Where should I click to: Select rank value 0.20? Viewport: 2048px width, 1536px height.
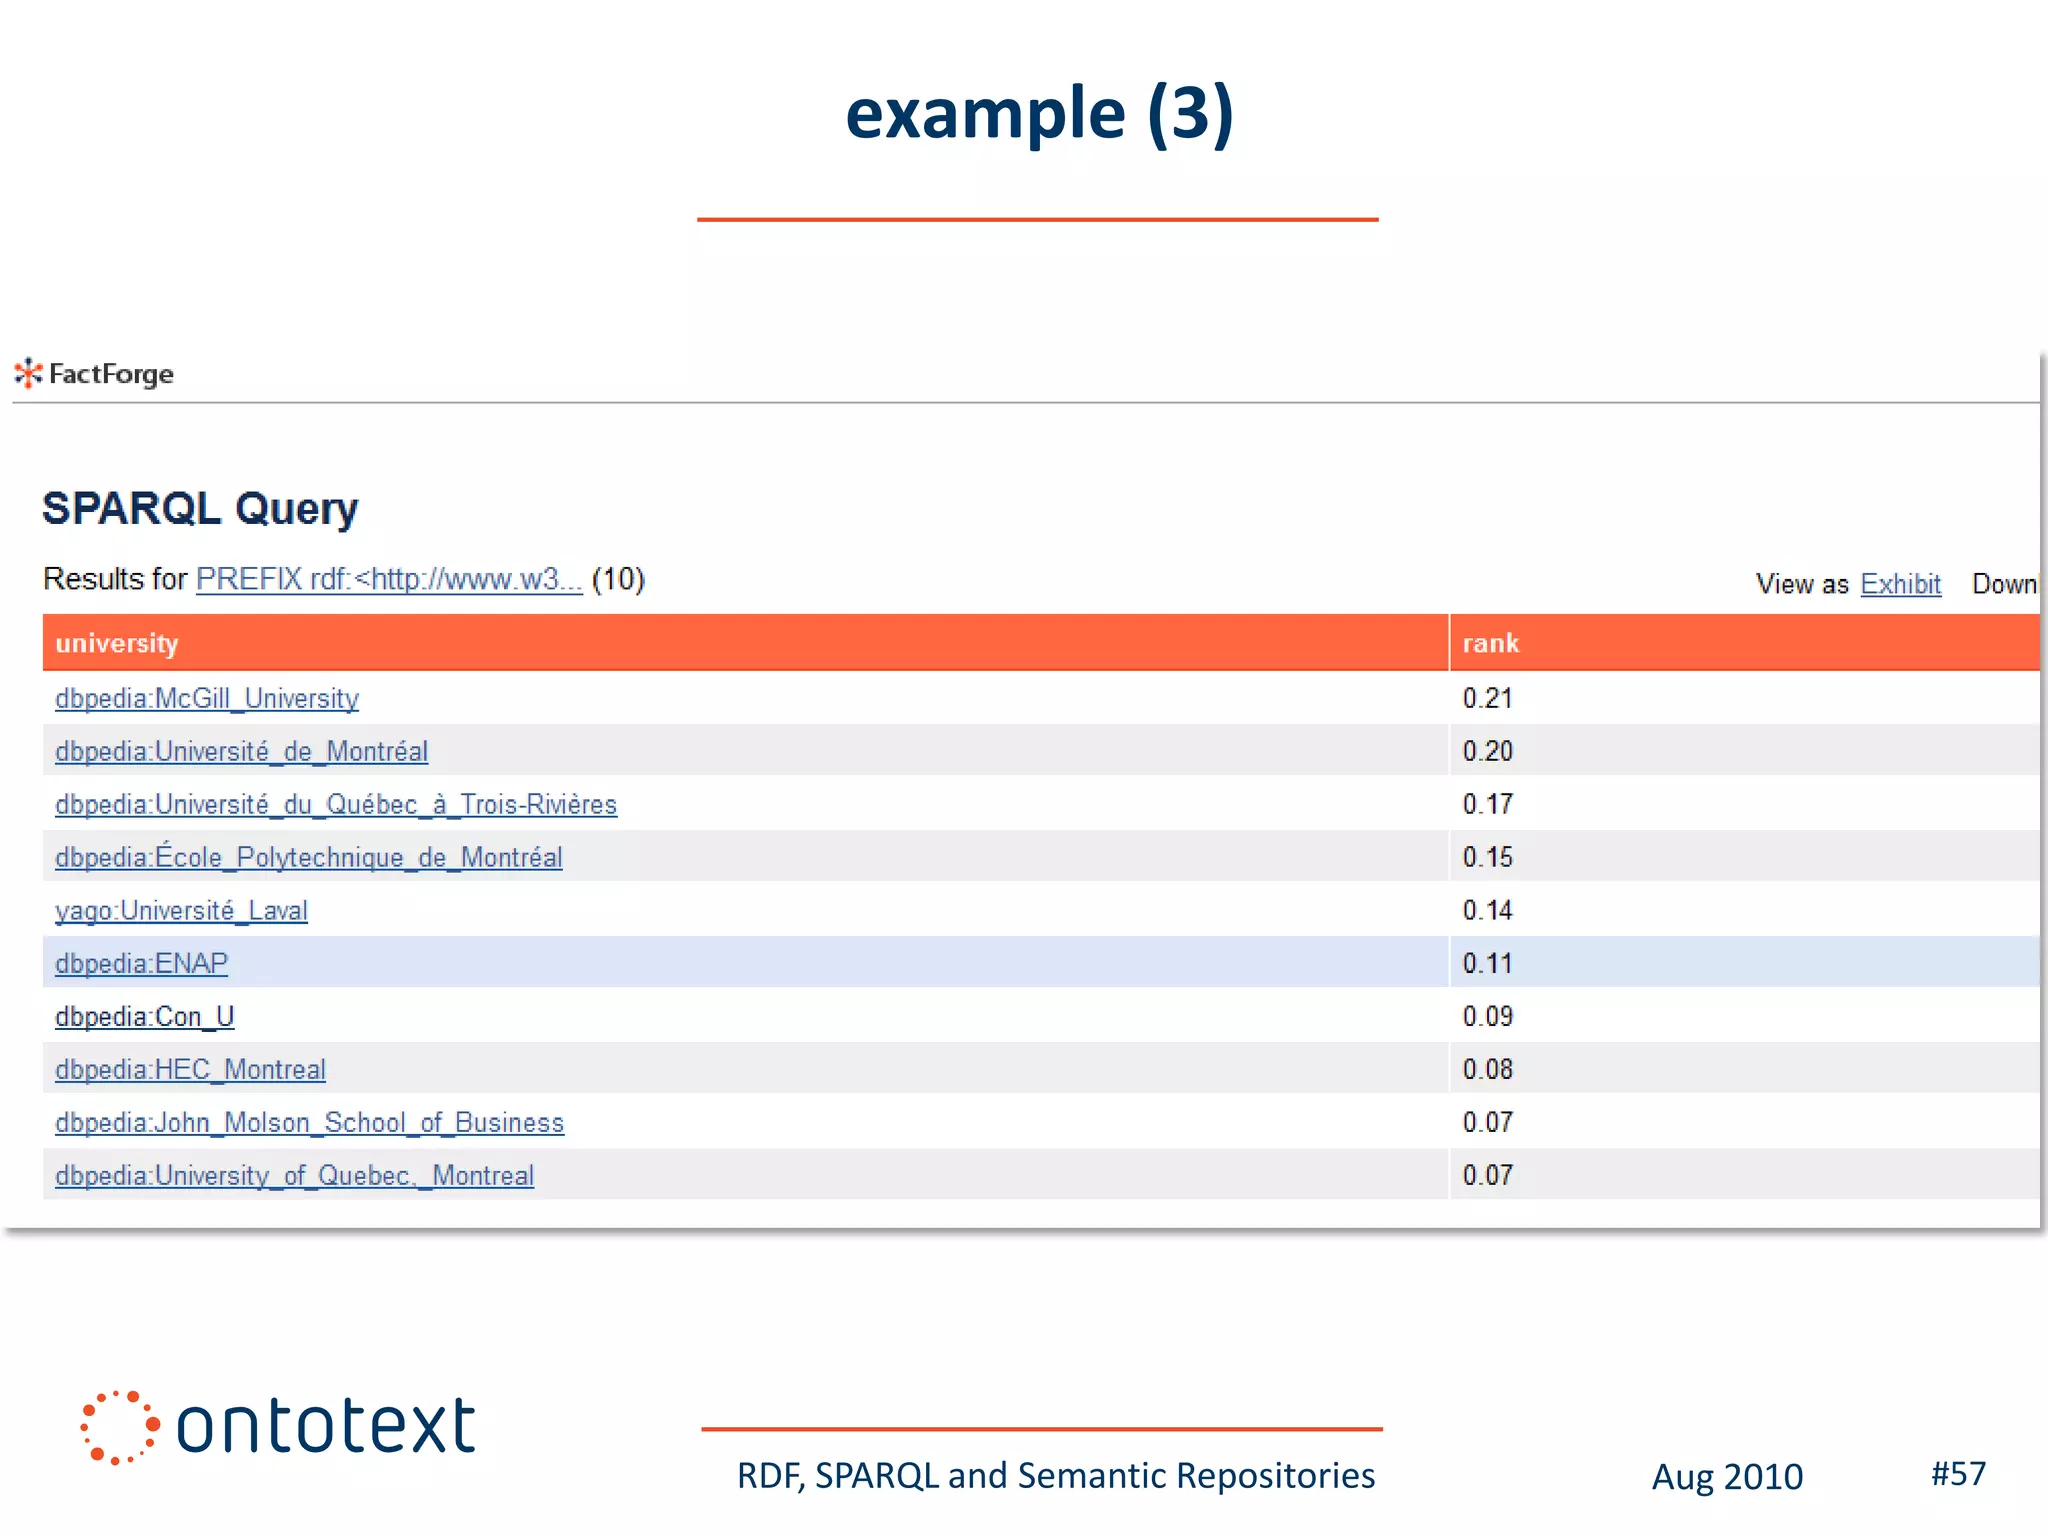pos(1487,751)
